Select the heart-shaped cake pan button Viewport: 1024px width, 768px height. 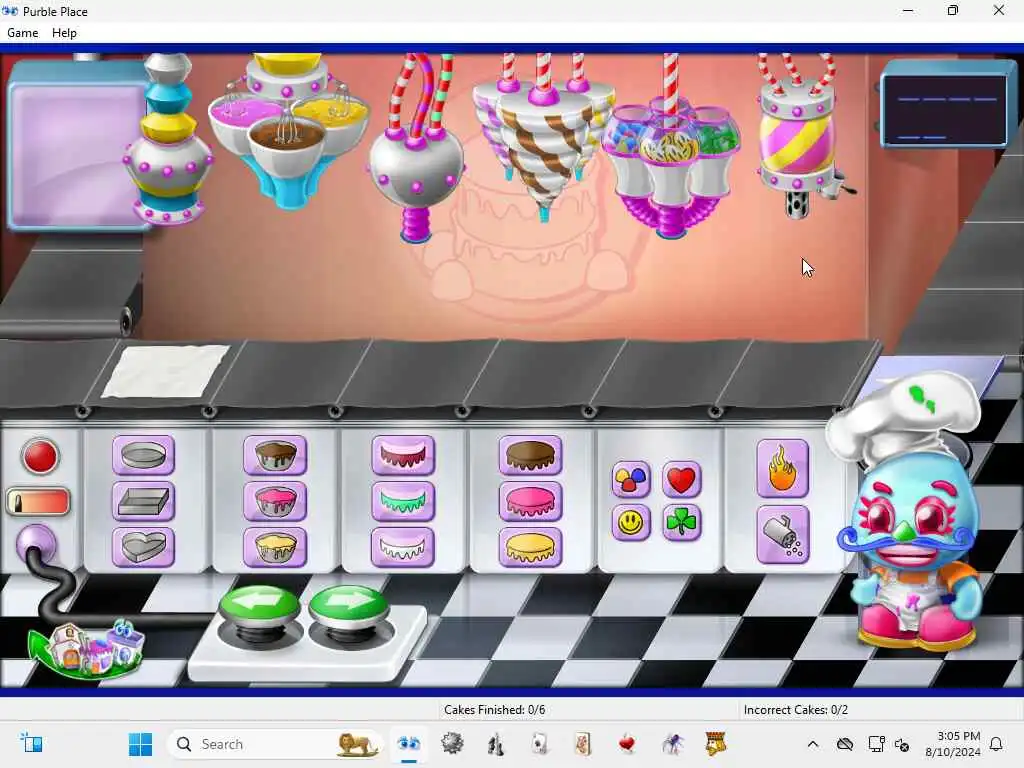[x=144, y=547]
